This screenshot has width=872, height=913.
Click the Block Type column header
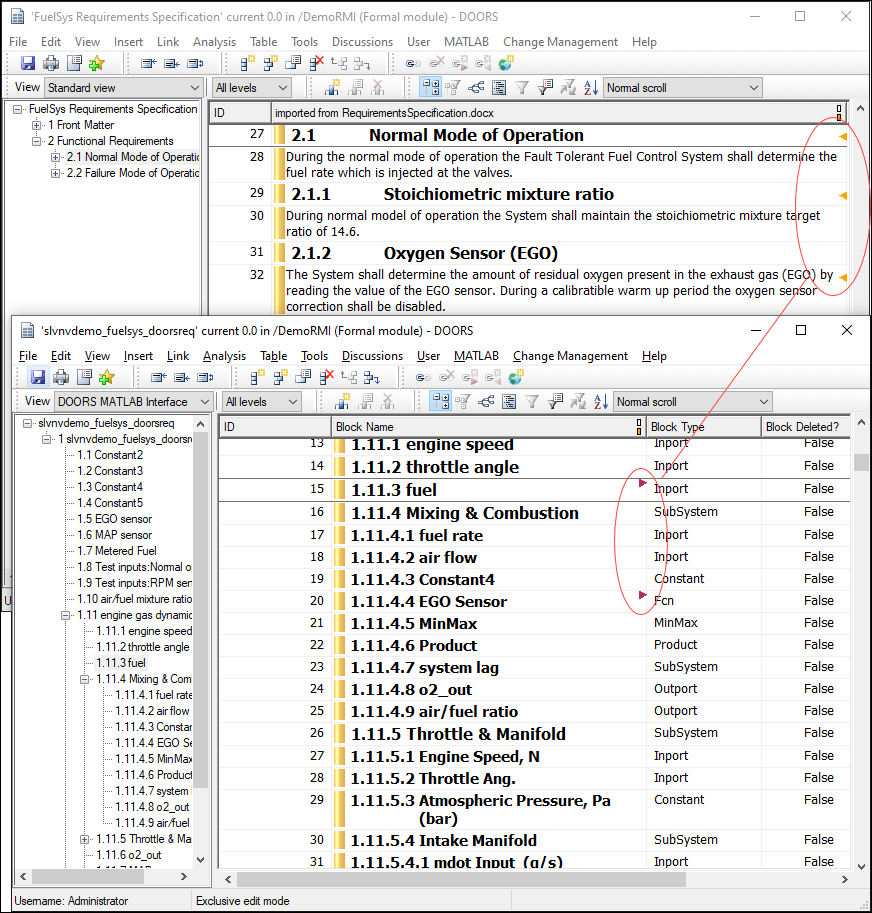click(x=704, y=427)
